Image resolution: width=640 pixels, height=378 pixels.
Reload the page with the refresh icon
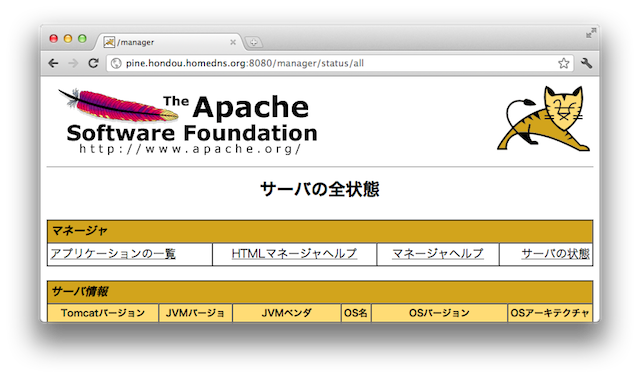[93, 63]
